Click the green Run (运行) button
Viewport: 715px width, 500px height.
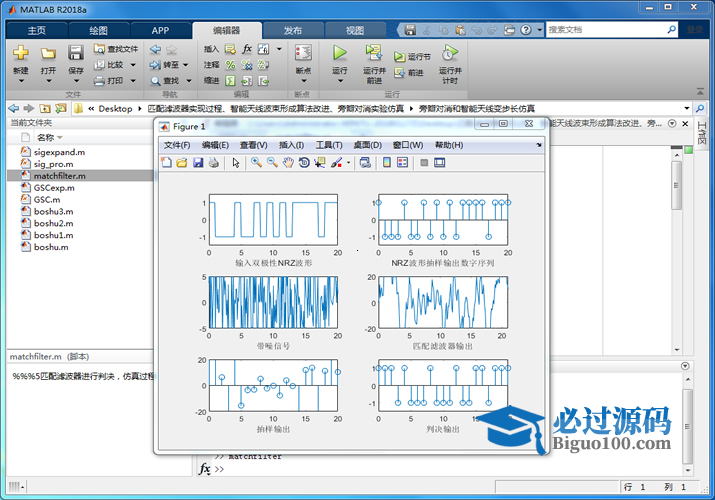coord(339,53)
